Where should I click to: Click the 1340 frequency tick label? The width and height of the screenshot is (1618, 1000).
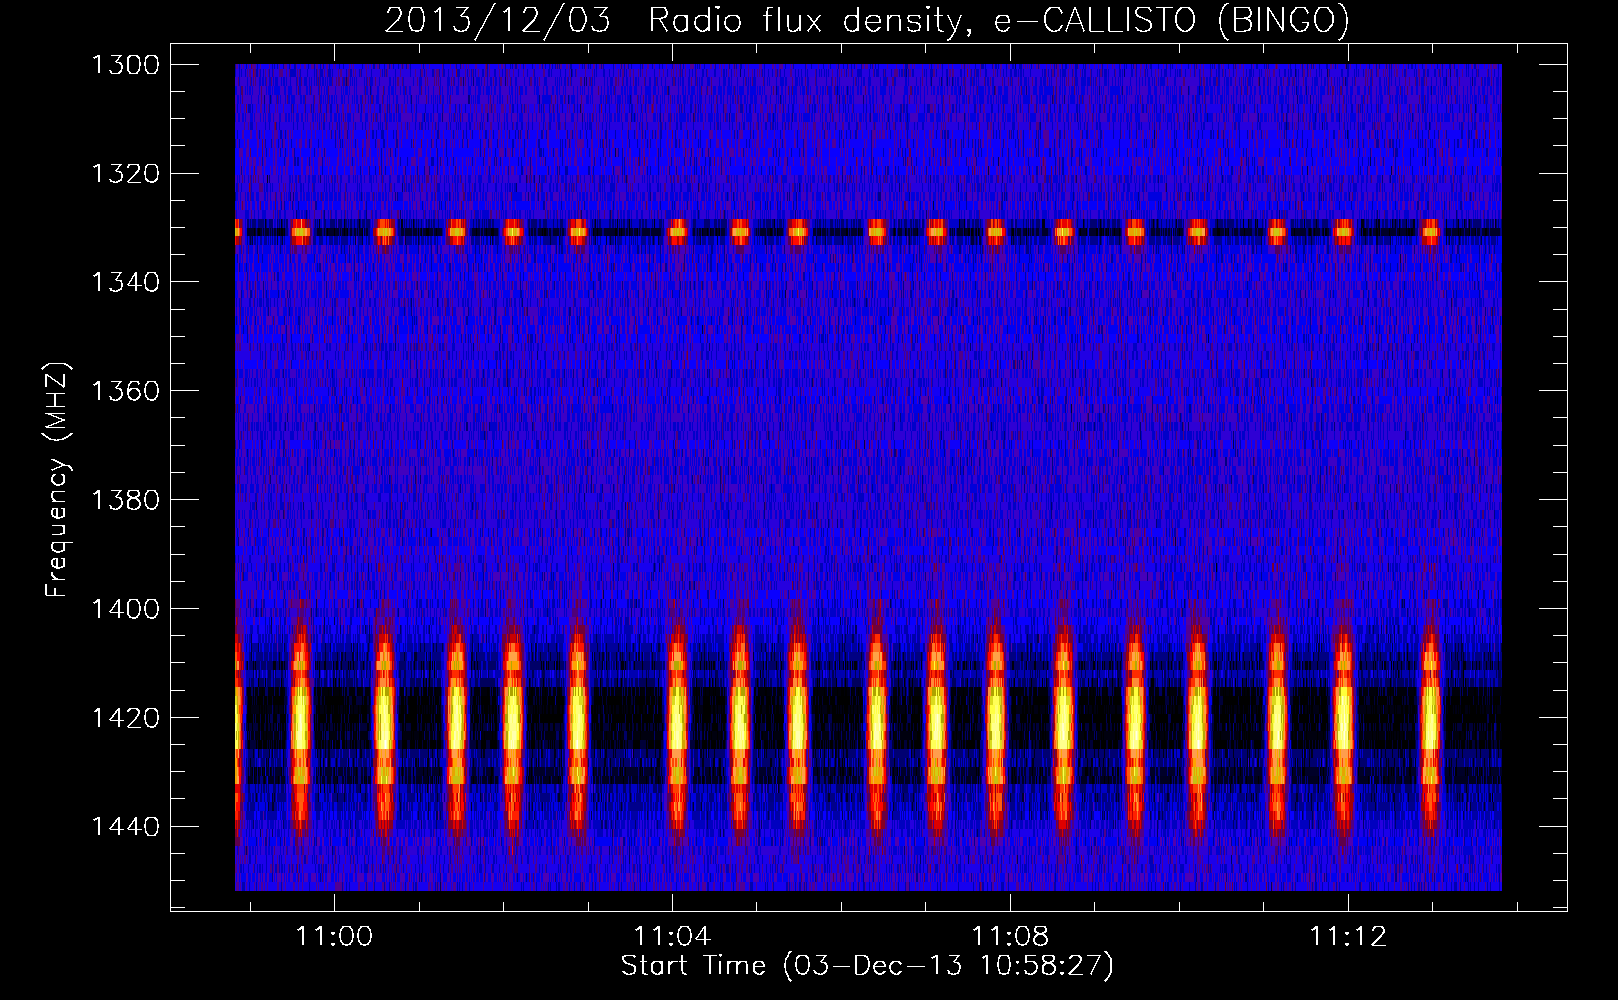pos(125,283)
